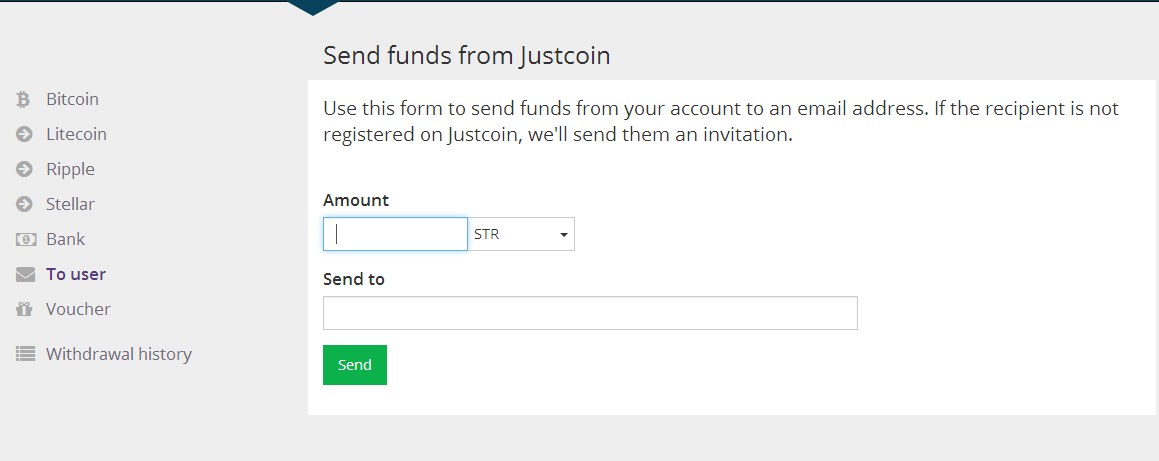1159x461 pixels.
Task: Click the envelope icon beside To user
Action: [25, 275]
